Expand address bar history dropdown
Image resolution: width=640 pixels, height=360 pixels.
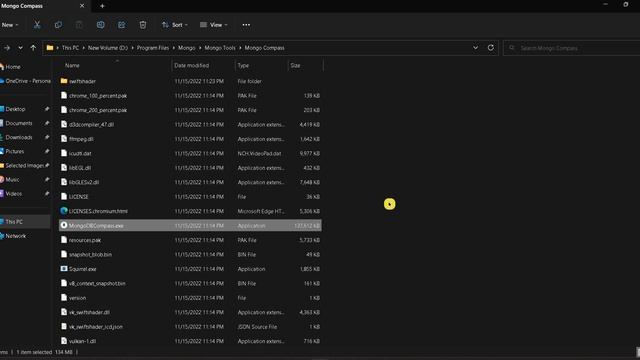(x=476, y=48)
